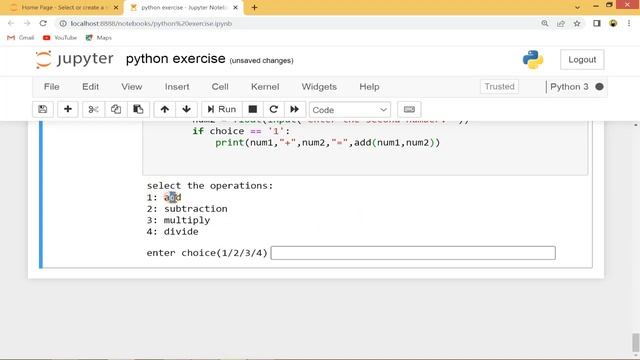Toggle the browser side panel
The width and height of the screenshot is (640, 360).
click(x=597, y=24)
